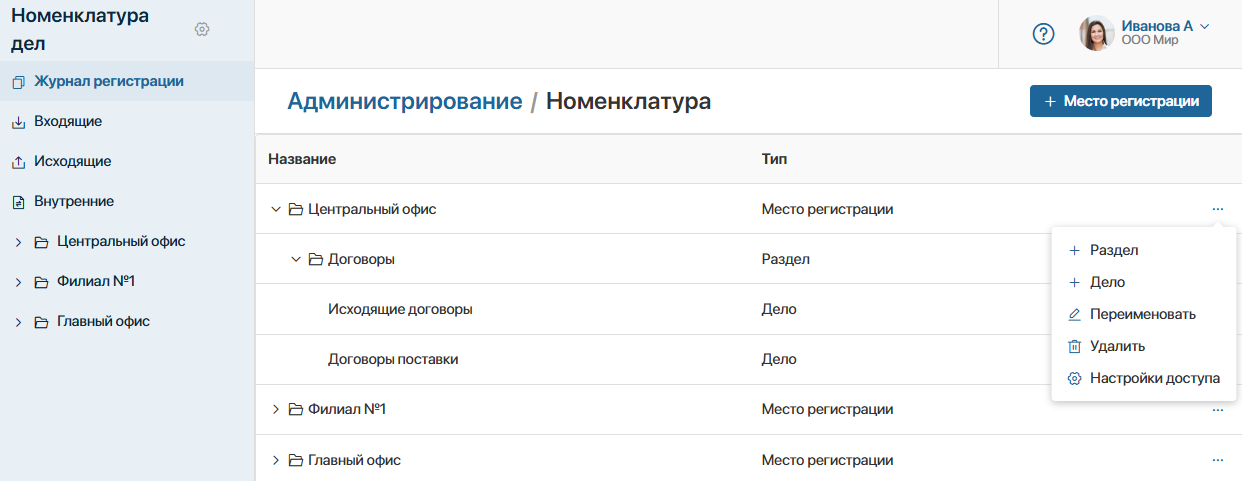Image resolution: width=1242 pixels, height=481 pixels.
Task: Click the user avatar photo
Action: tap(1097, 33)
